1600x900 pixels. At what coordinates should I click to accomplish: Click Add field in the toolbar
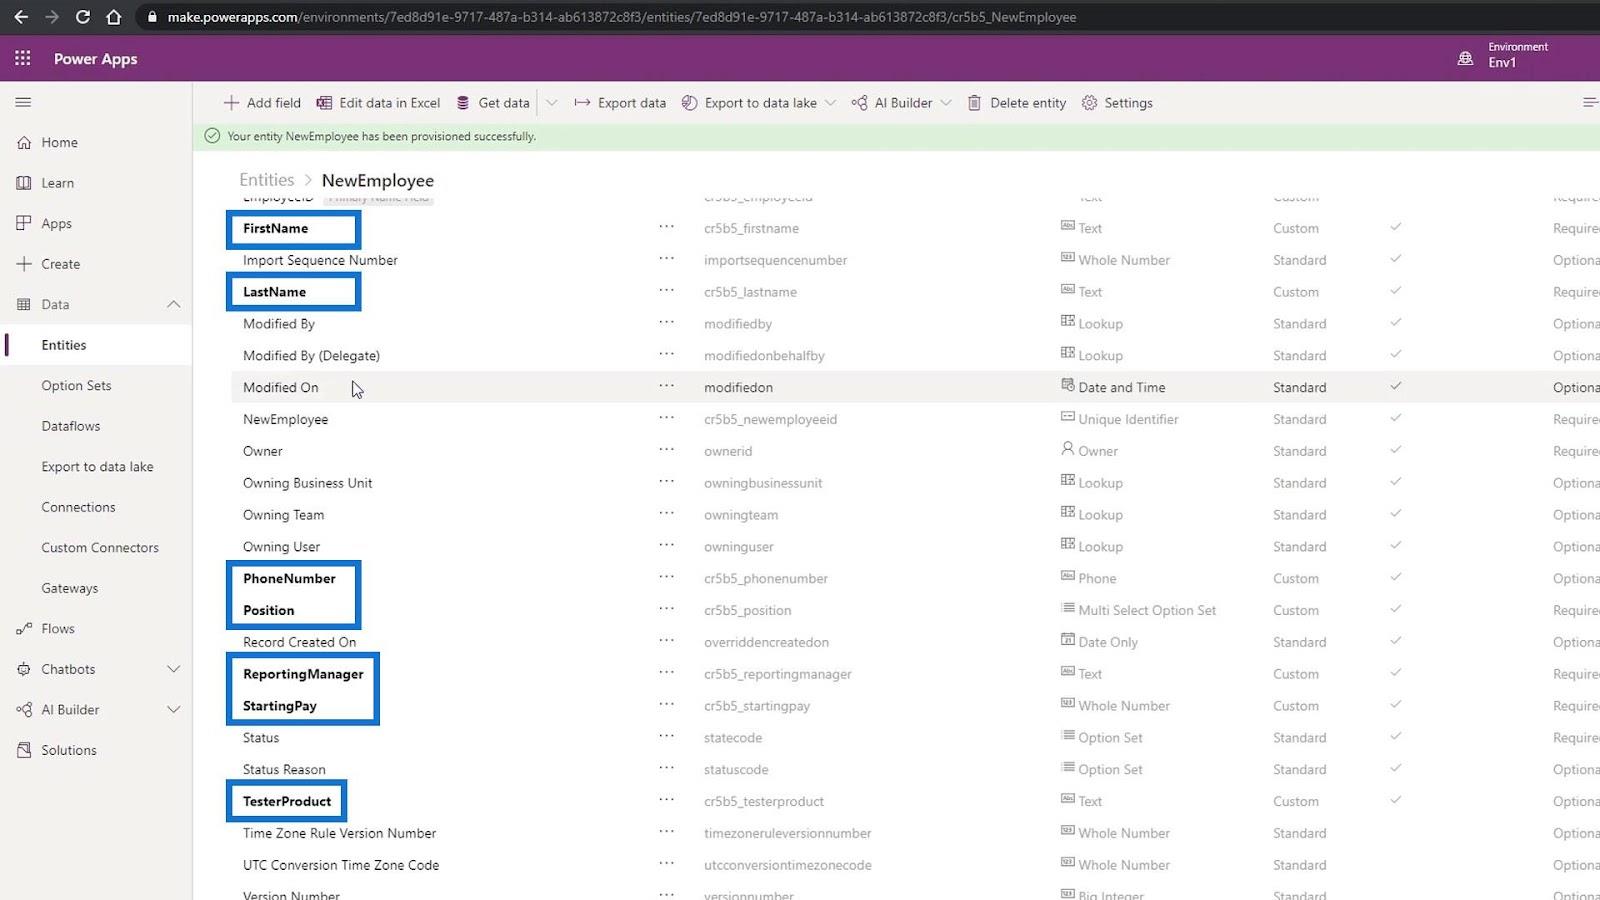(x=262, y=103)
